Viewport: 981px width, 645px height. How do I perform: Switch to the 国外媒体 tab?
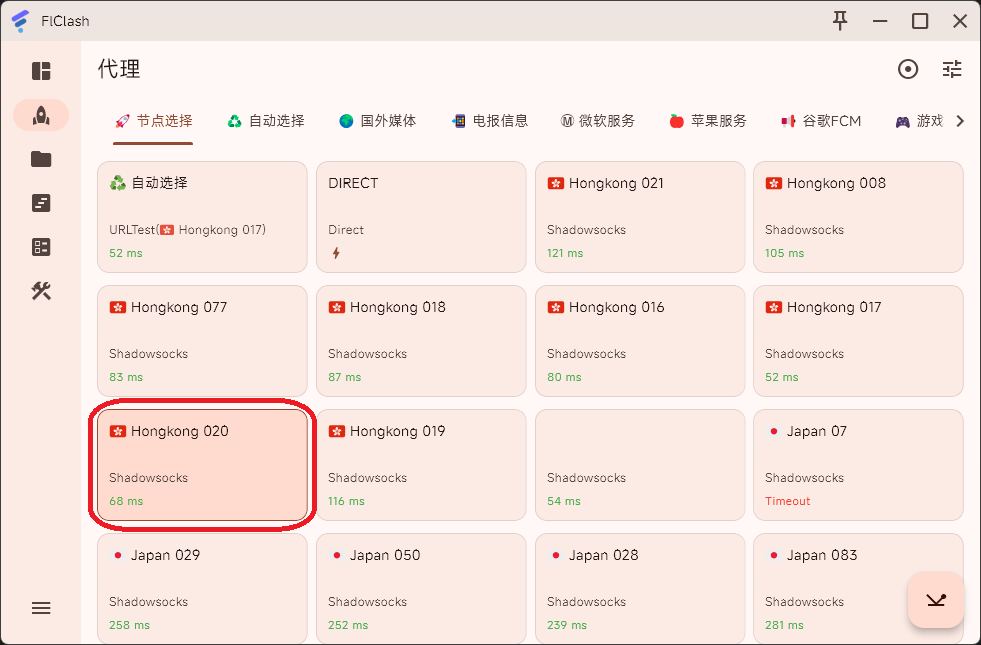(377, 121)
